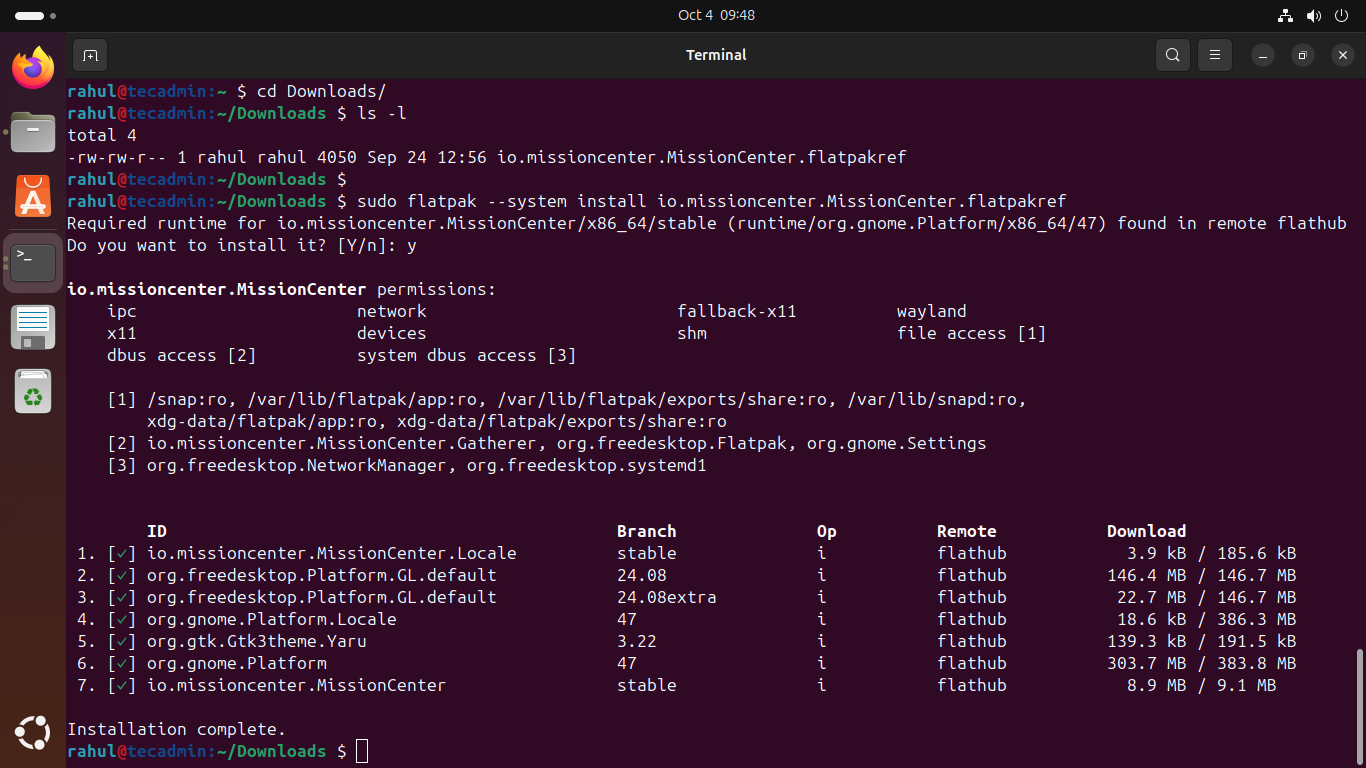Select the Terminal icon in the dock
The image size is (1366, 768).
tap(33, 262)
